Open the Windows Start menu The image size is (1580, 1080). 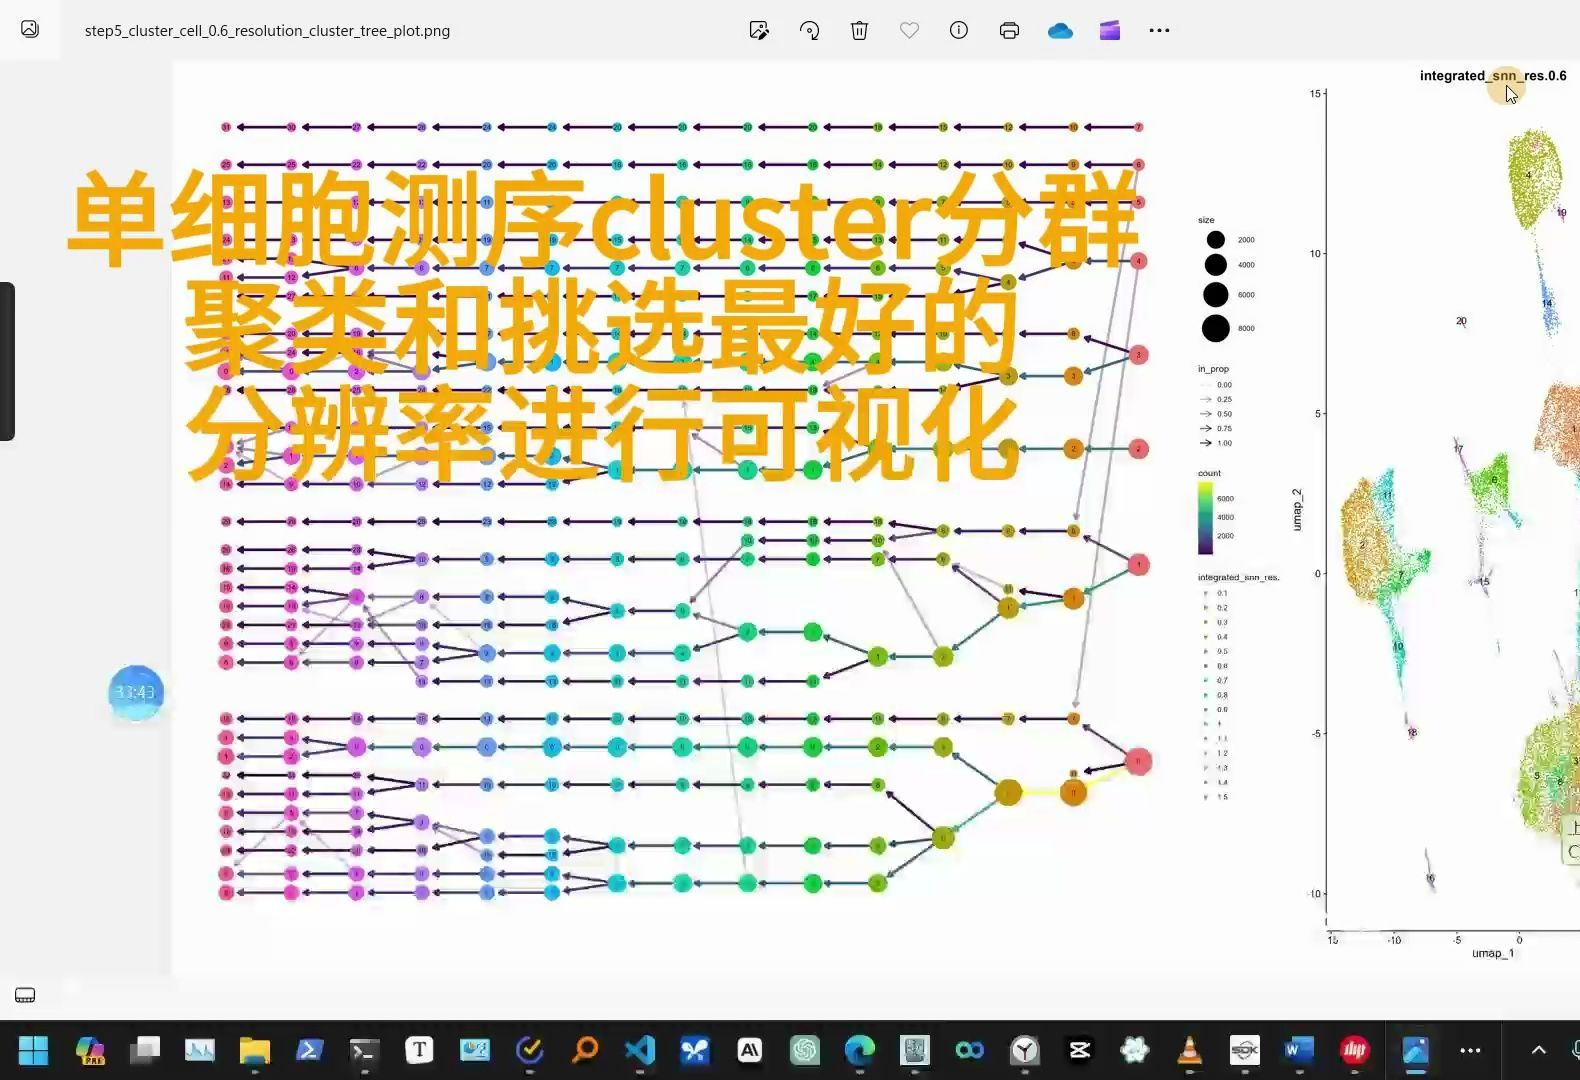coord(33,1050)
